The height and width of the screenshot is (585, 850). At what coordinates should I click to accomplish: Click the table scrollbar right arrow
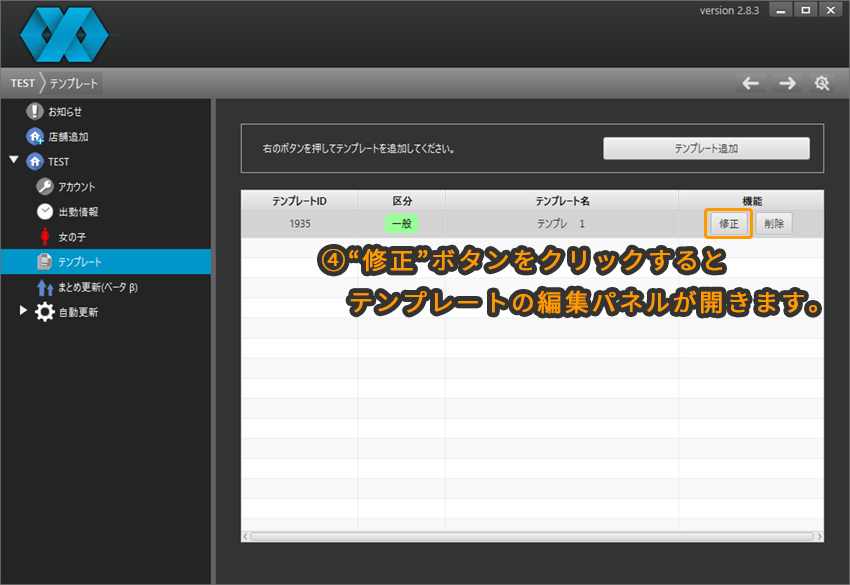(819, 536)
